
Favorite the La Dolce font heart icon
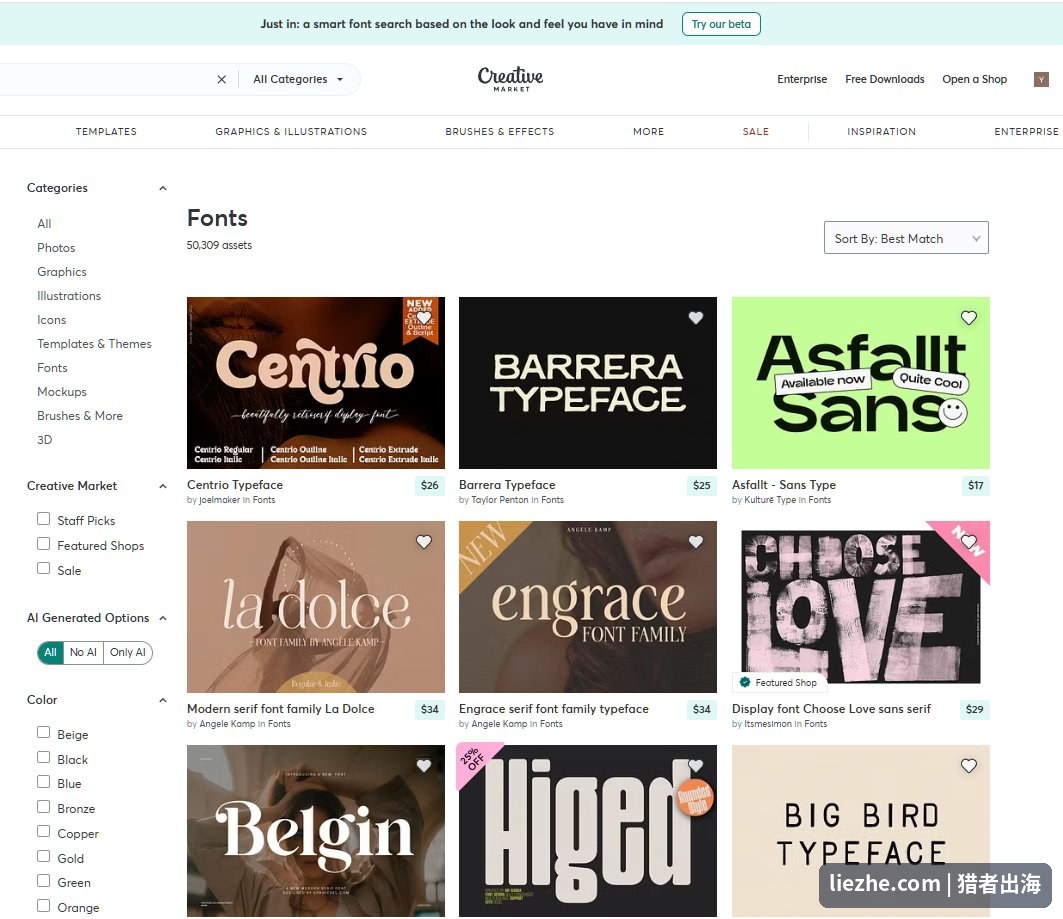point(424,542)
